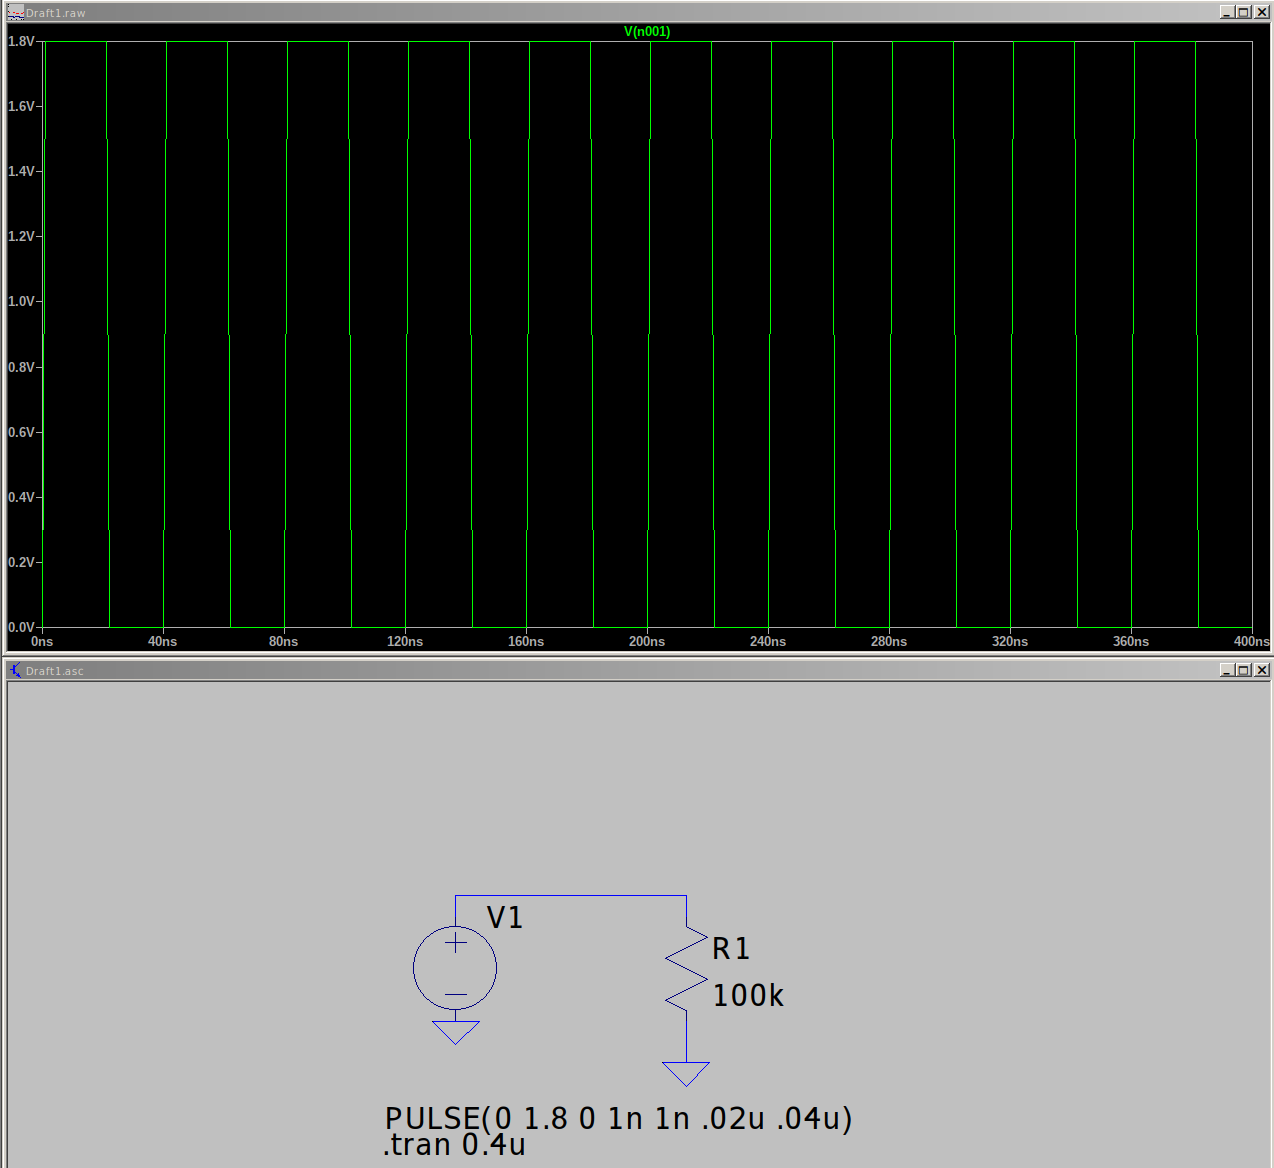1274x1168 pixels.
Task: Click the V1 component label
Action: pos(504,918)
